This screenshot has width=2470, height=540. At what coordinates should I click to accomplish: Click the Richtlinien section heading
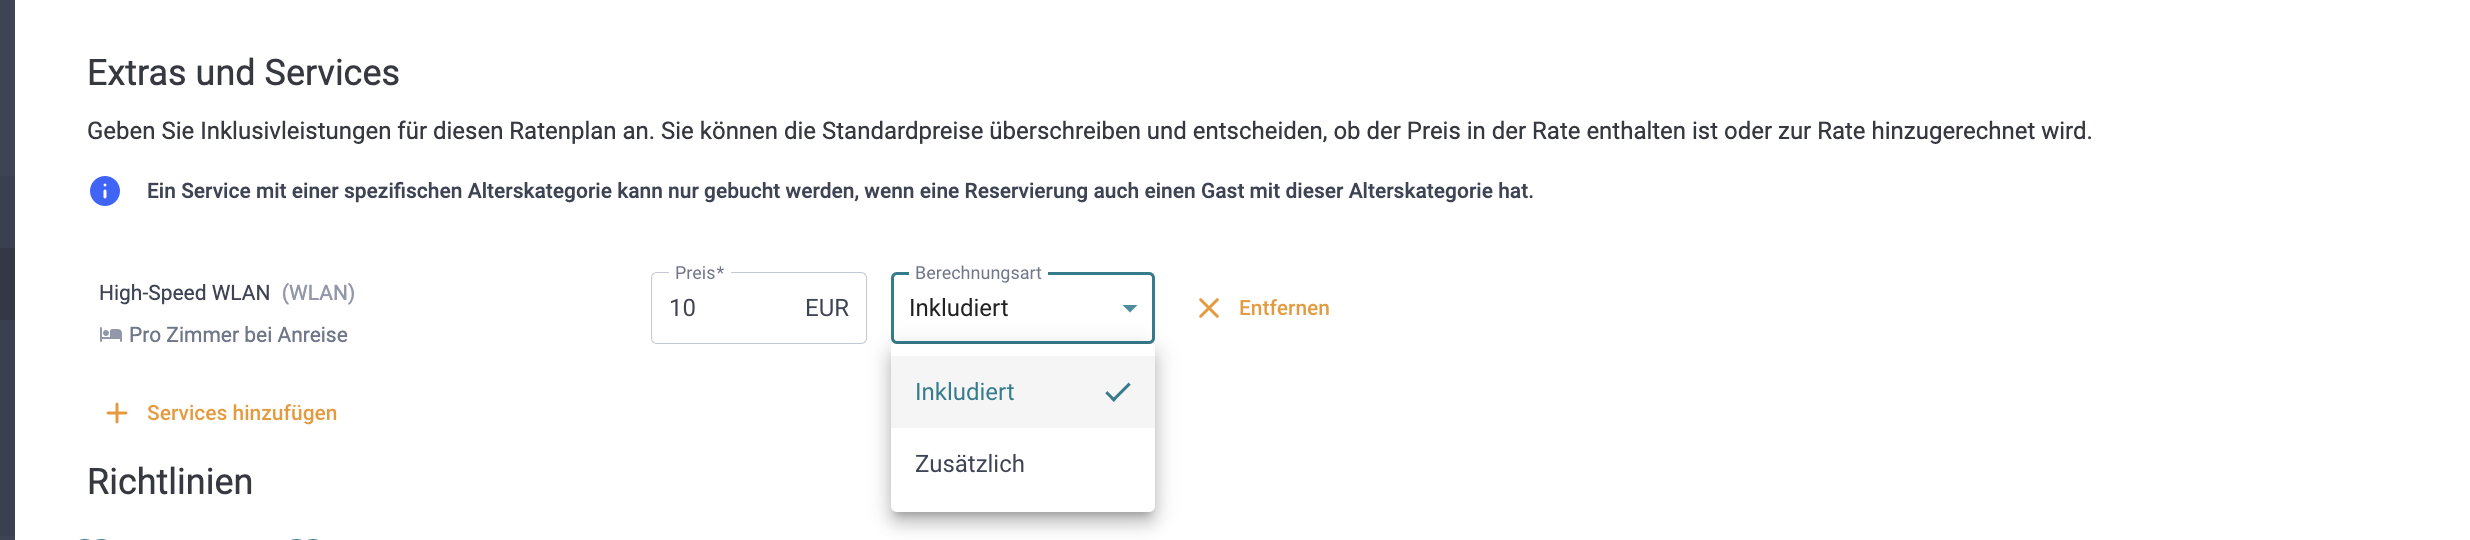[x=170, y=482]
